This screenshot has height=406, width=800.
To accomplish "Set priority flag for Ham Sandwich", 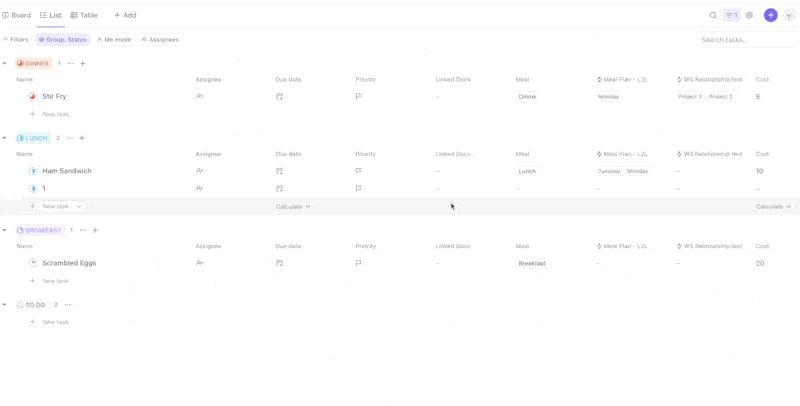I will [x=359, y=171].
